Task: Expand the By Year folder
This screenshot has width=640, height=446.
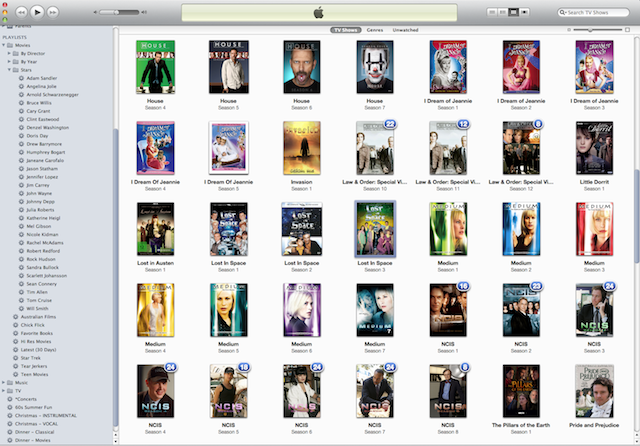Action: [9, 62]
